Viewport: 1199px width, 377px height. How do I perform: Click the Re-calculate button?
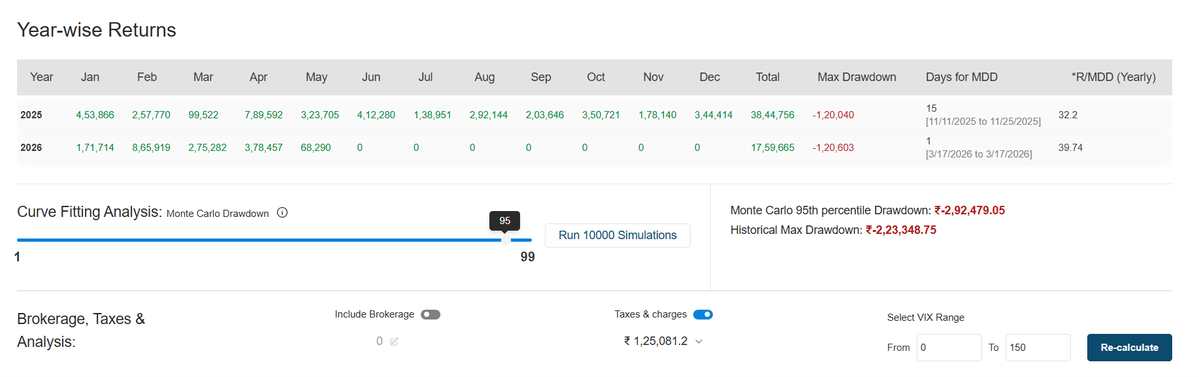point(1129,347)
